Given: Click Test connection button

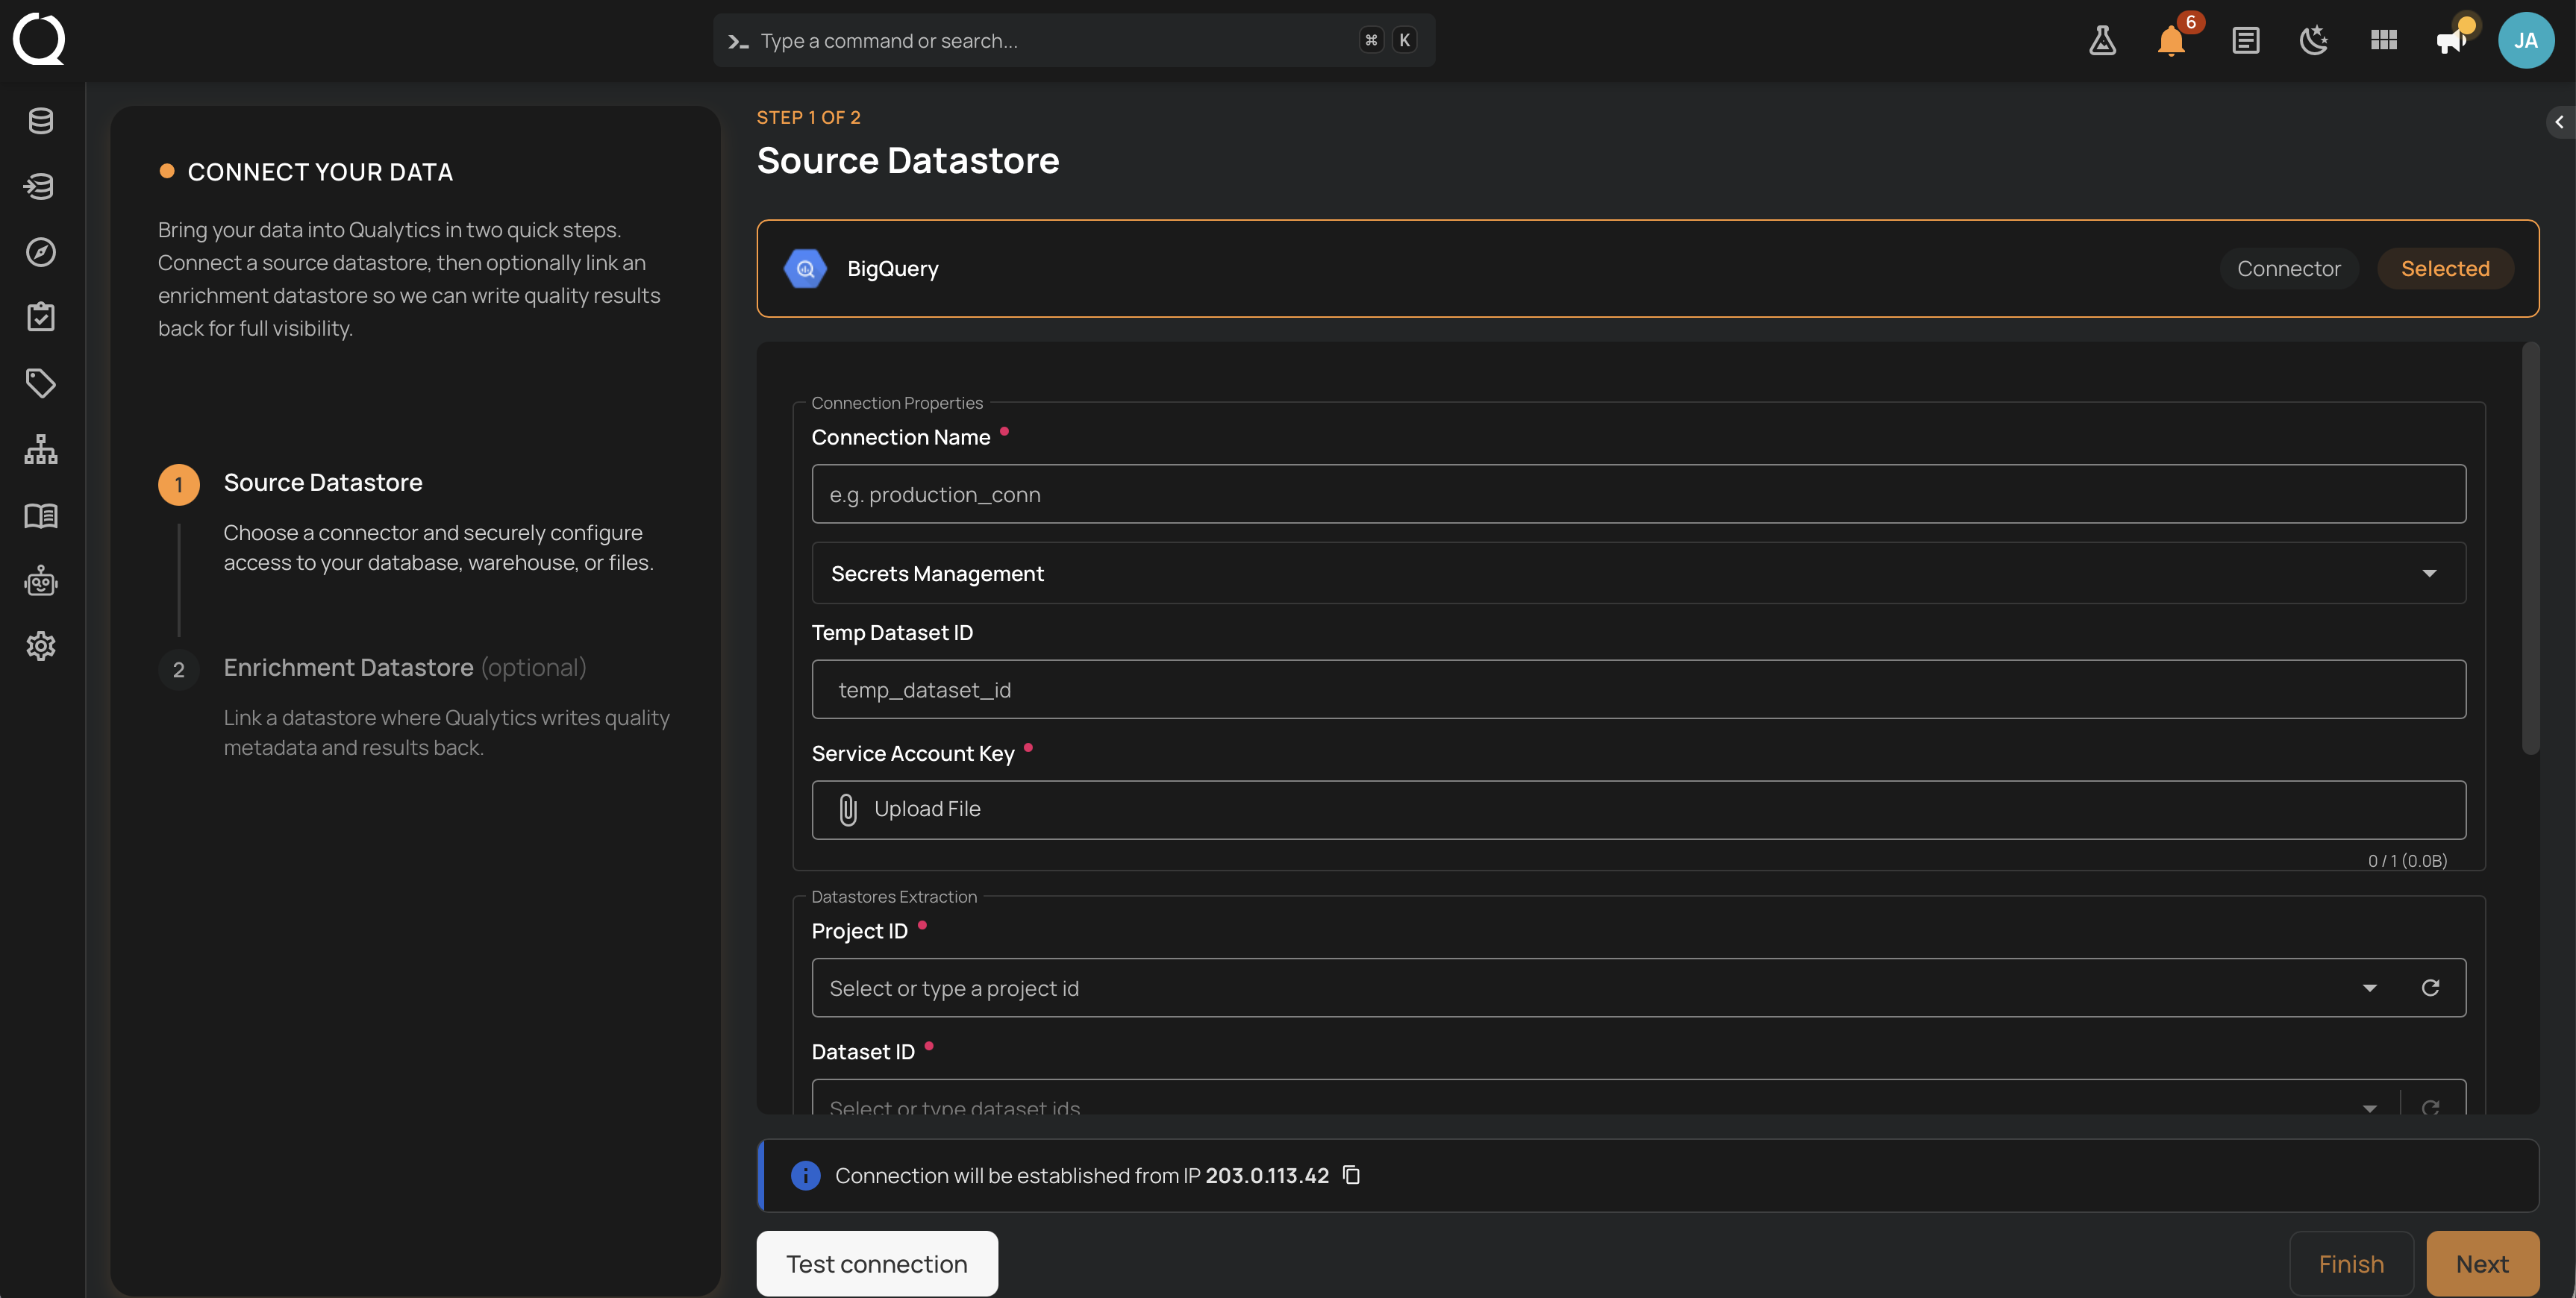Looking at the screenshot, I should [876, 1264].
